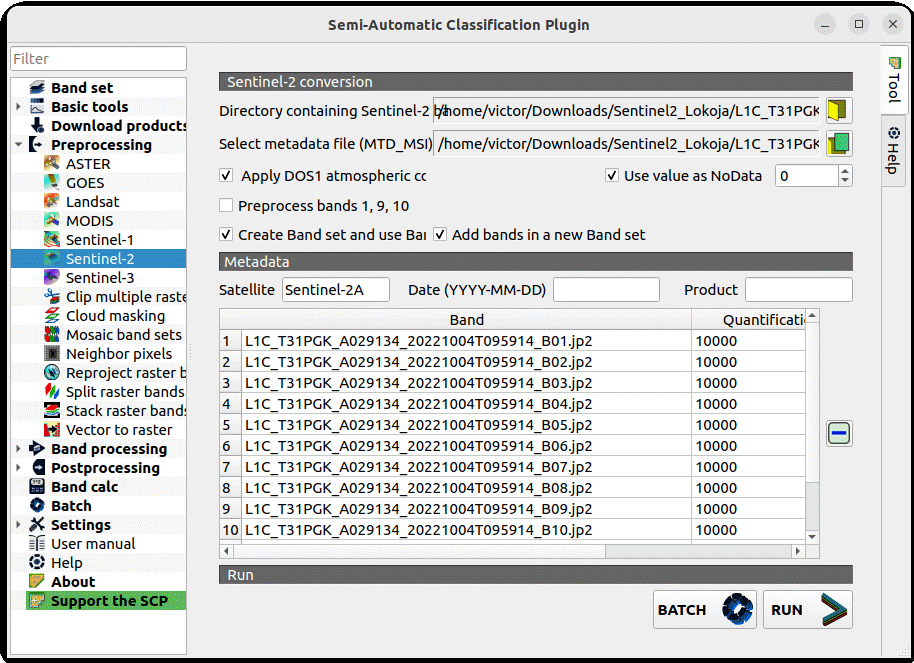Browse for MTD_MSI metadata file

[x=839, y=143]
